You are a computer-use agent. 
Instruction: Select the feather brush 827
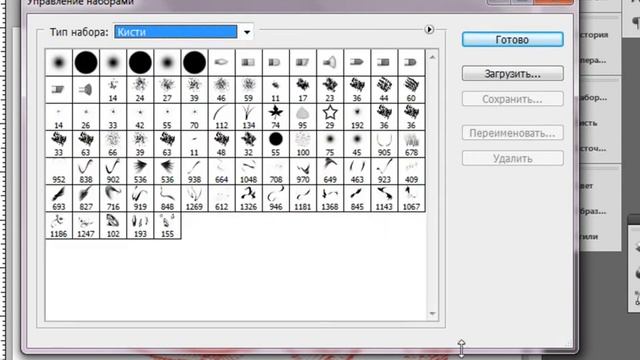coord(86,198)
